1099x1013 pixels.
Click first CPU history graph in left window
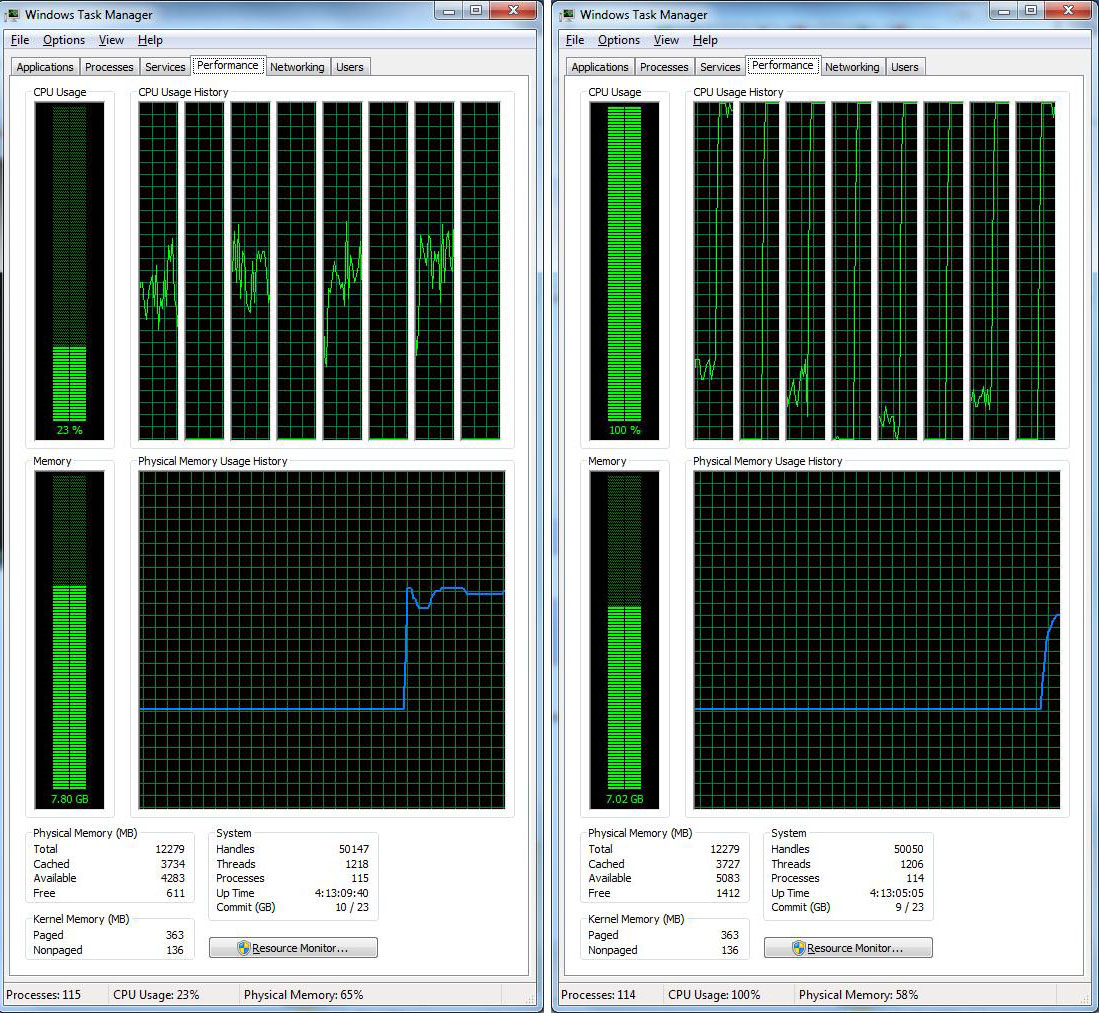click(158, 271)
